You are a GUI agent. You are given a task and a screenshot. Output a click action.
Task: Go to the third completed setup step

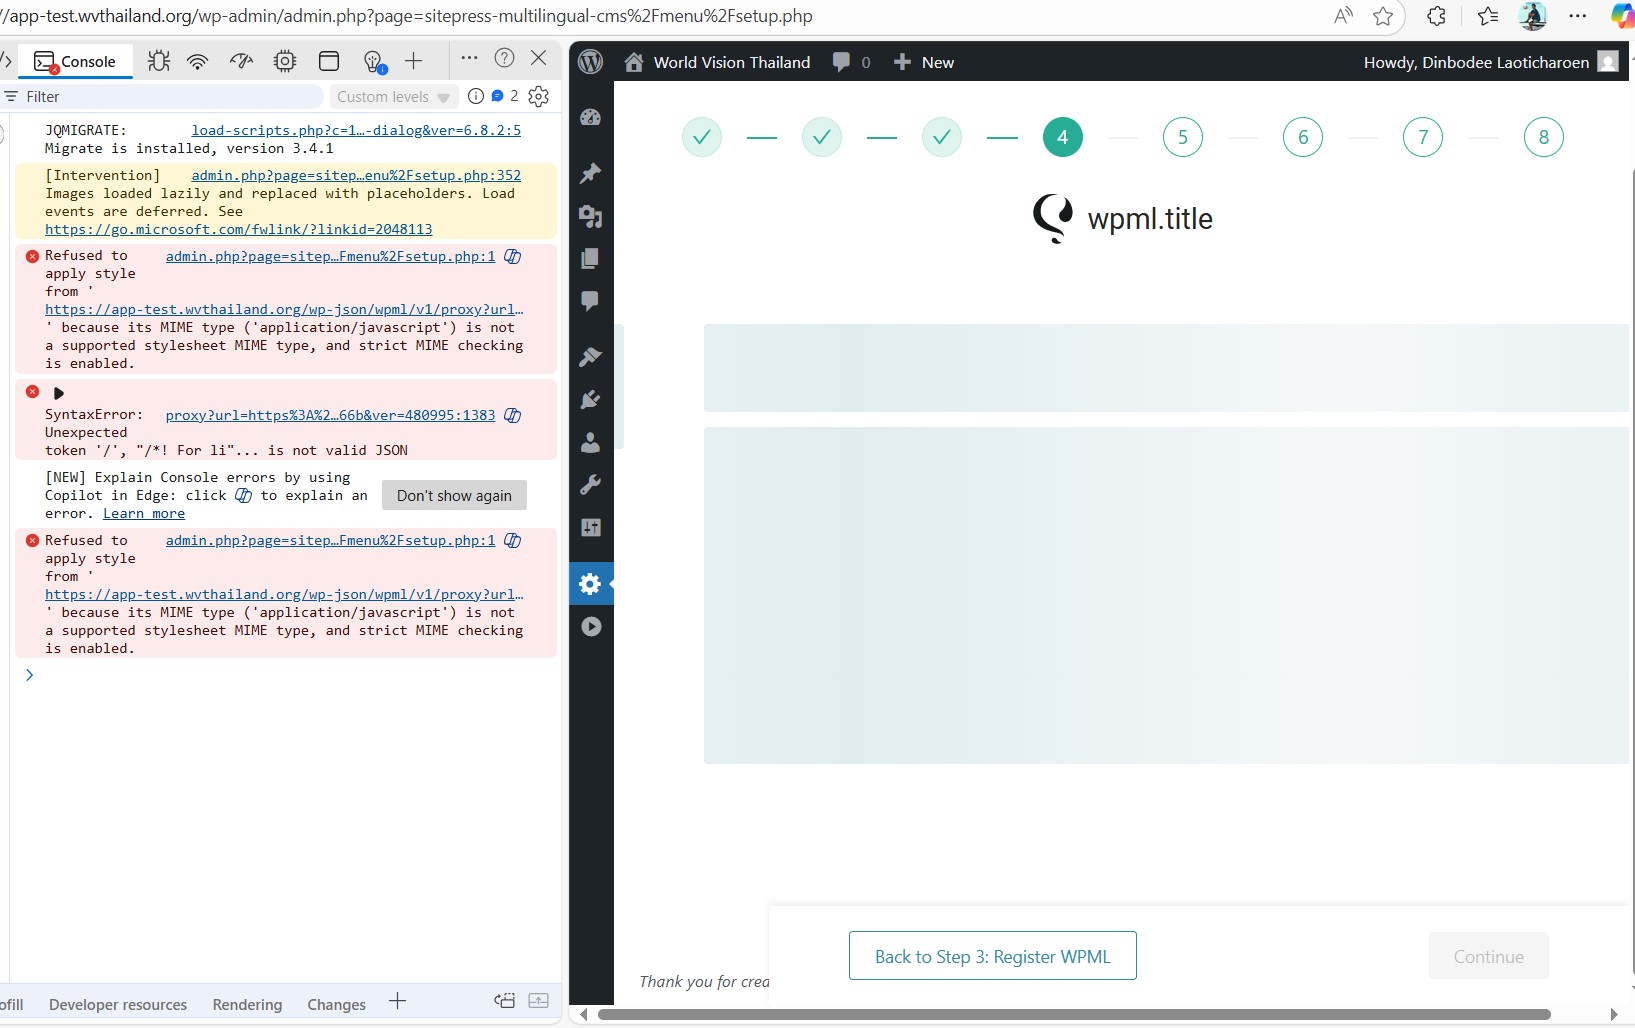[x=942, y=137]
